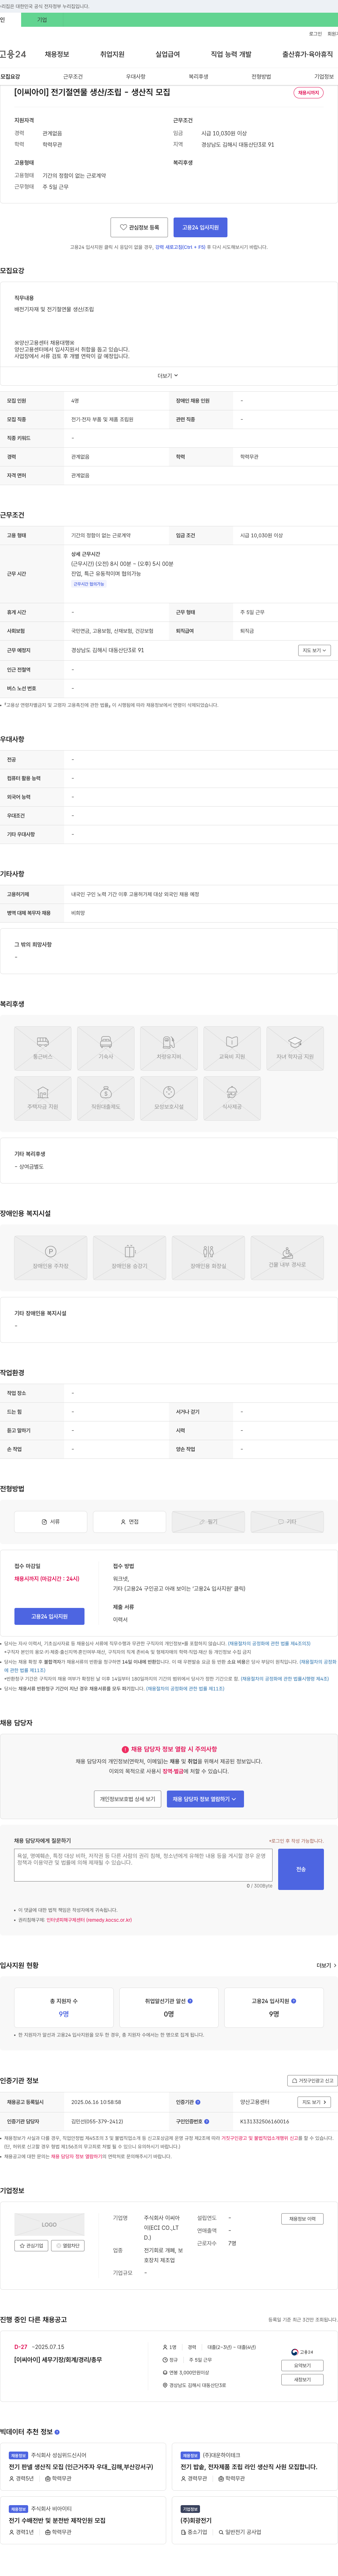Click the 전송 submit button
338x2576 pixels.
pyautogui.click(x=301, y=1869)
